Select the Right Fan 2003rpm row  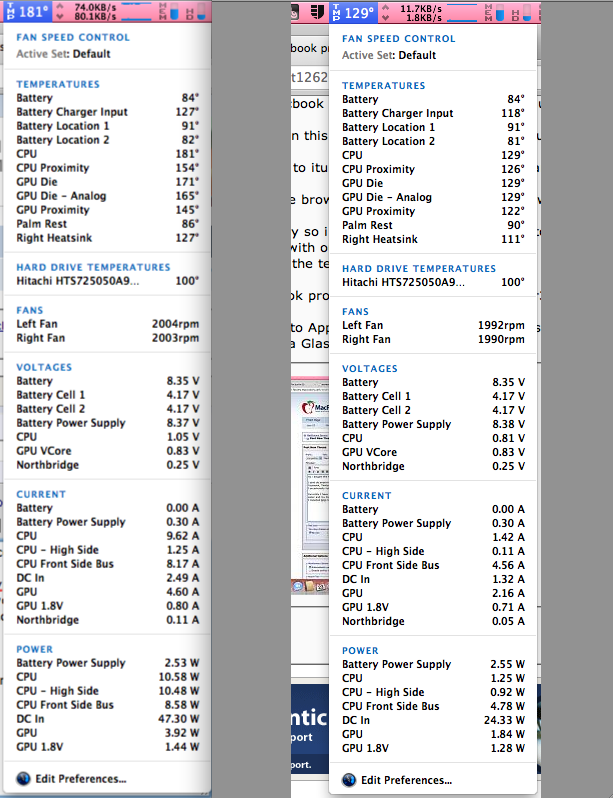(x=107, y=338)
